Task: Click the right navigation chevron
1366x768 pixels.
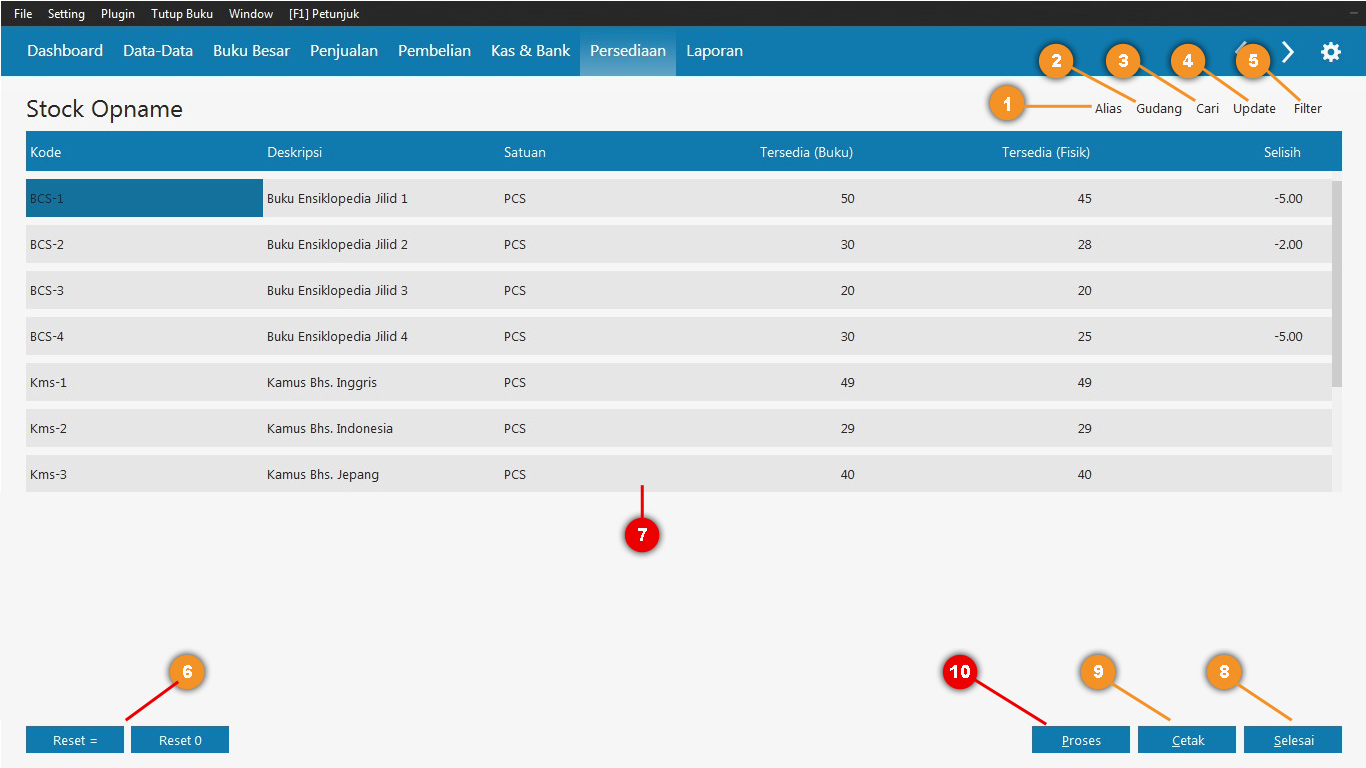Action: (1288, 51)
